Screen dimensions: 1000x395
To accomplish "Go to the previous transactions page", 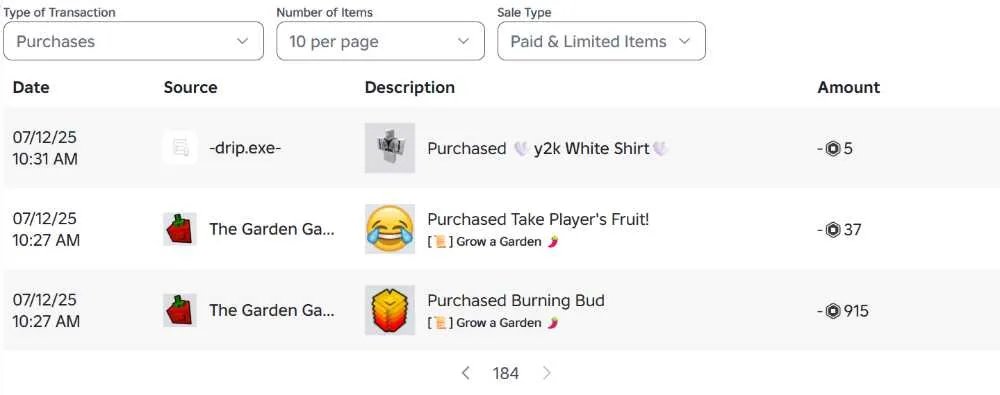I will pyautogui.click(x=466, y=373).
